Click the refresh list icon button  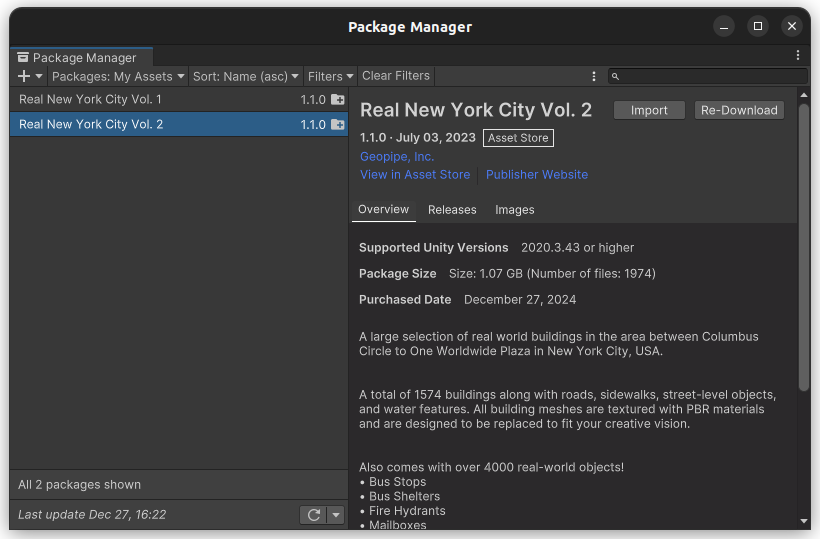[x=313, y=515]
